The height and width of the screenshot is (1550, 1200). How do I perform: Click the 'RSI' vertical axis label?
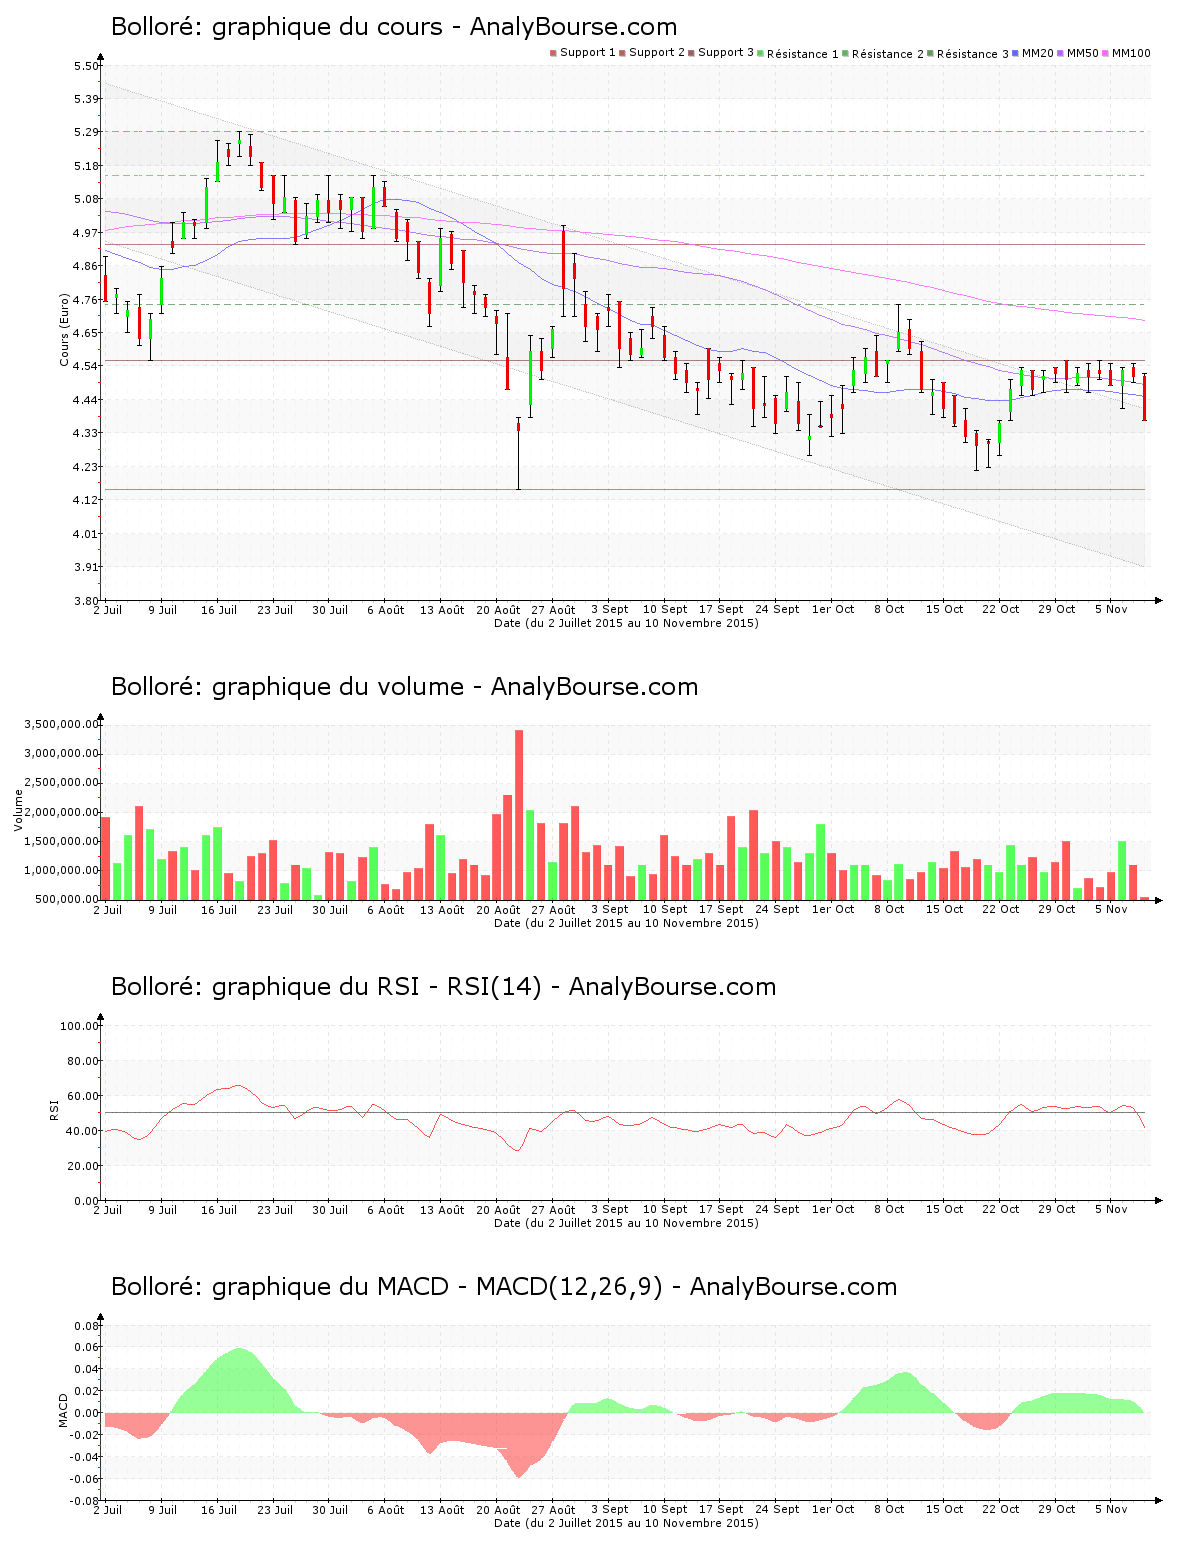(54, 1109)
